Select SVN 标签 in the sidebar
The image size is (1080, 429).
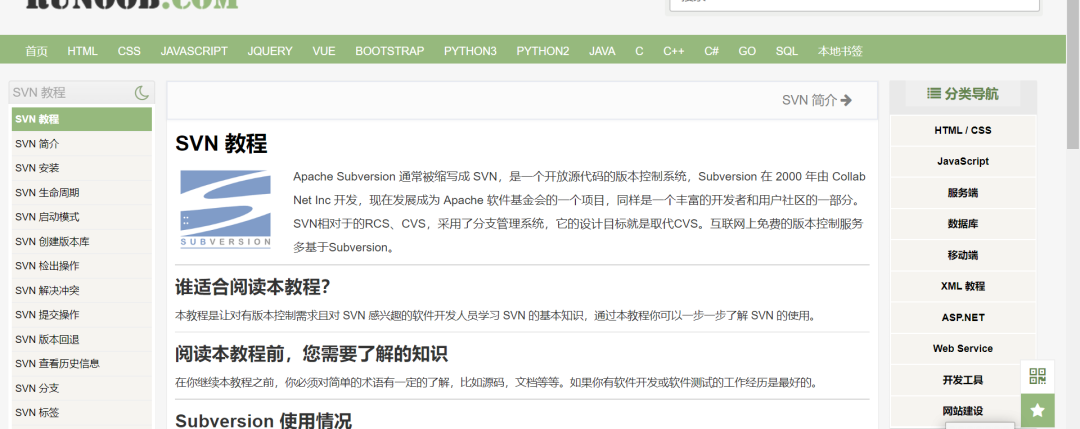pyautogui.click(x=81, y=412)
